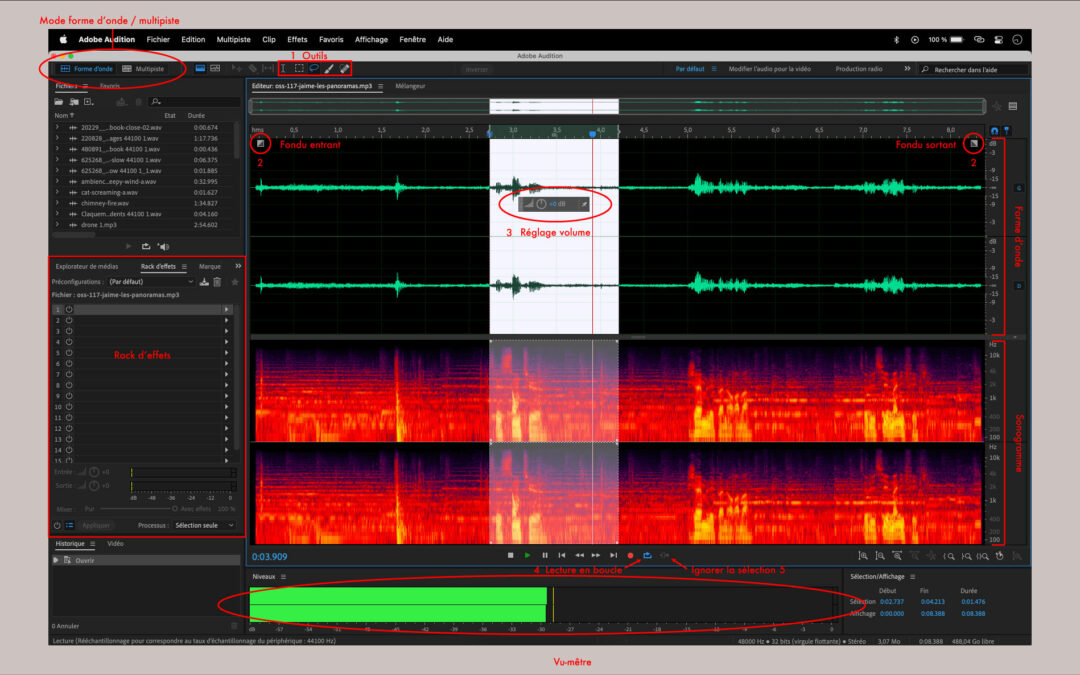
Task: Toggle power for effect slot 1
Action: [x=69, y=310]
